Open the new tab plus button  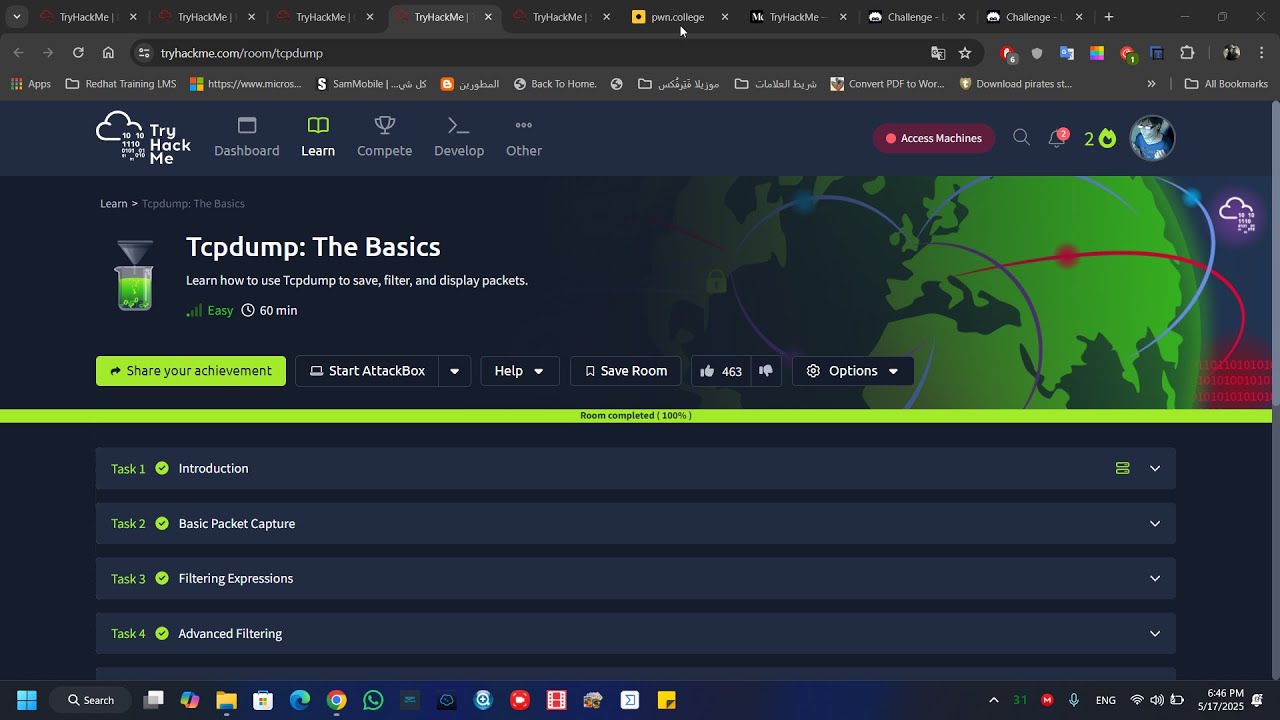pos(1109,17)
